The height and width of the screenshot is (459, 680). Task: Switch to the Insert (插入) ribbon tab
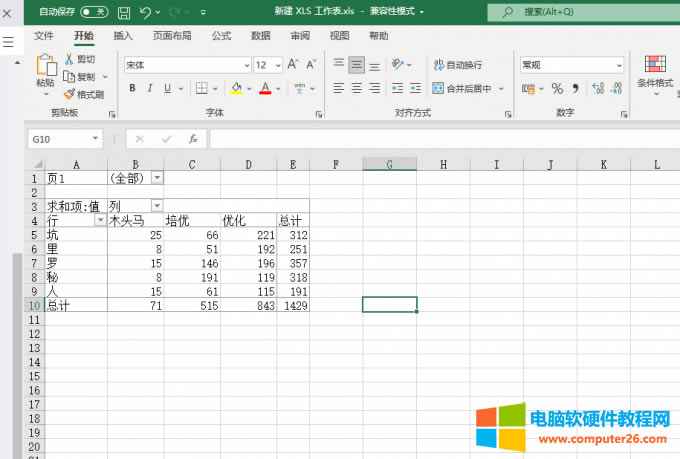point(123,35)
